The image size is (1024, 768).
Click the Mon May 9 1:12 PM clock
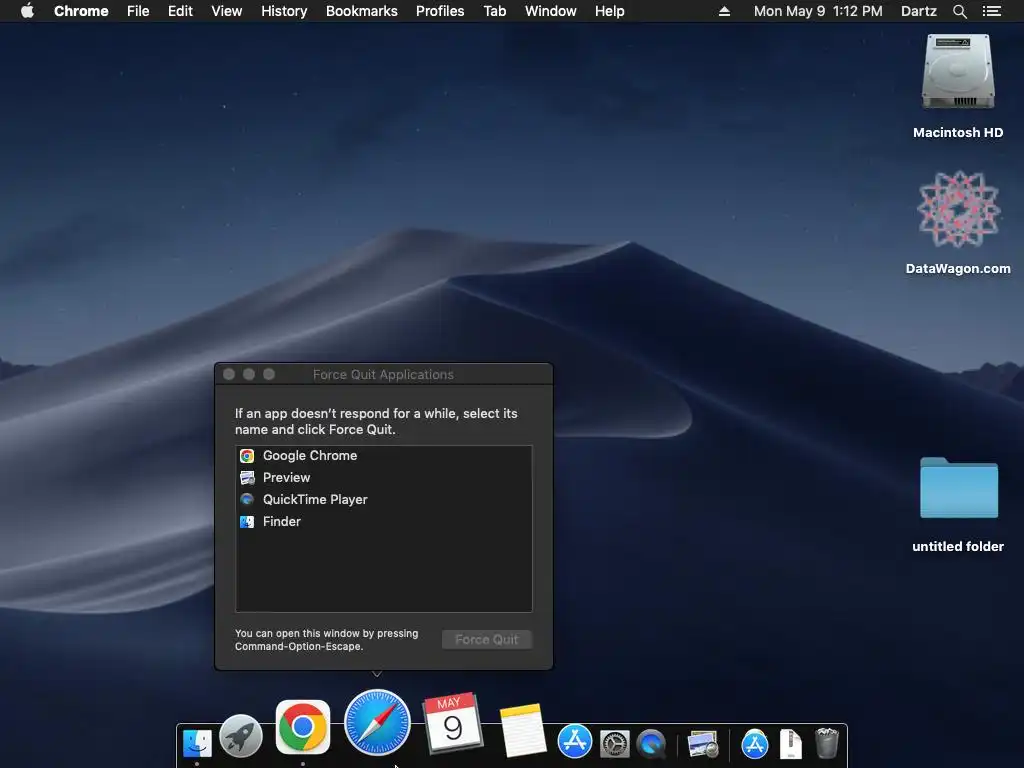pyautogui.click(x=818, y=11)
